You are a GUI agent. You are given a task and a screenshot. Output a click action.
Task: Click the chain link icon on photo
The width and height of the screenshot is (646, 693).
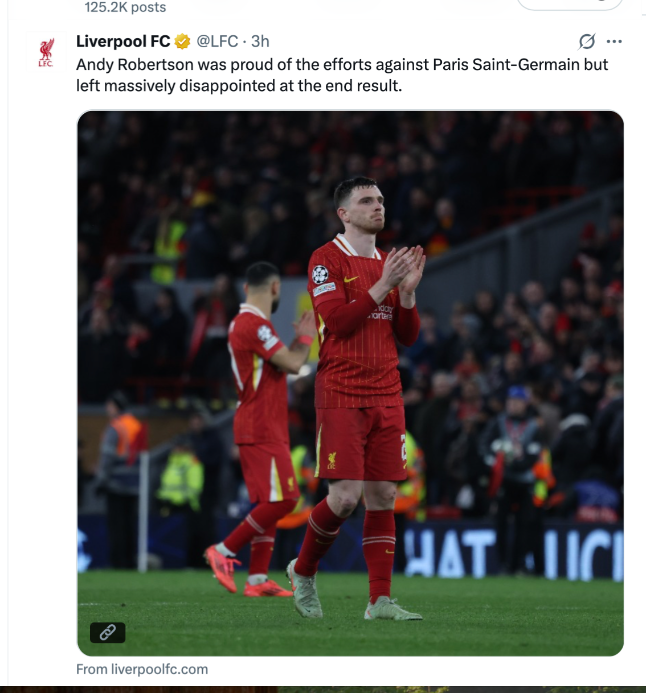(x=107, y=632)
